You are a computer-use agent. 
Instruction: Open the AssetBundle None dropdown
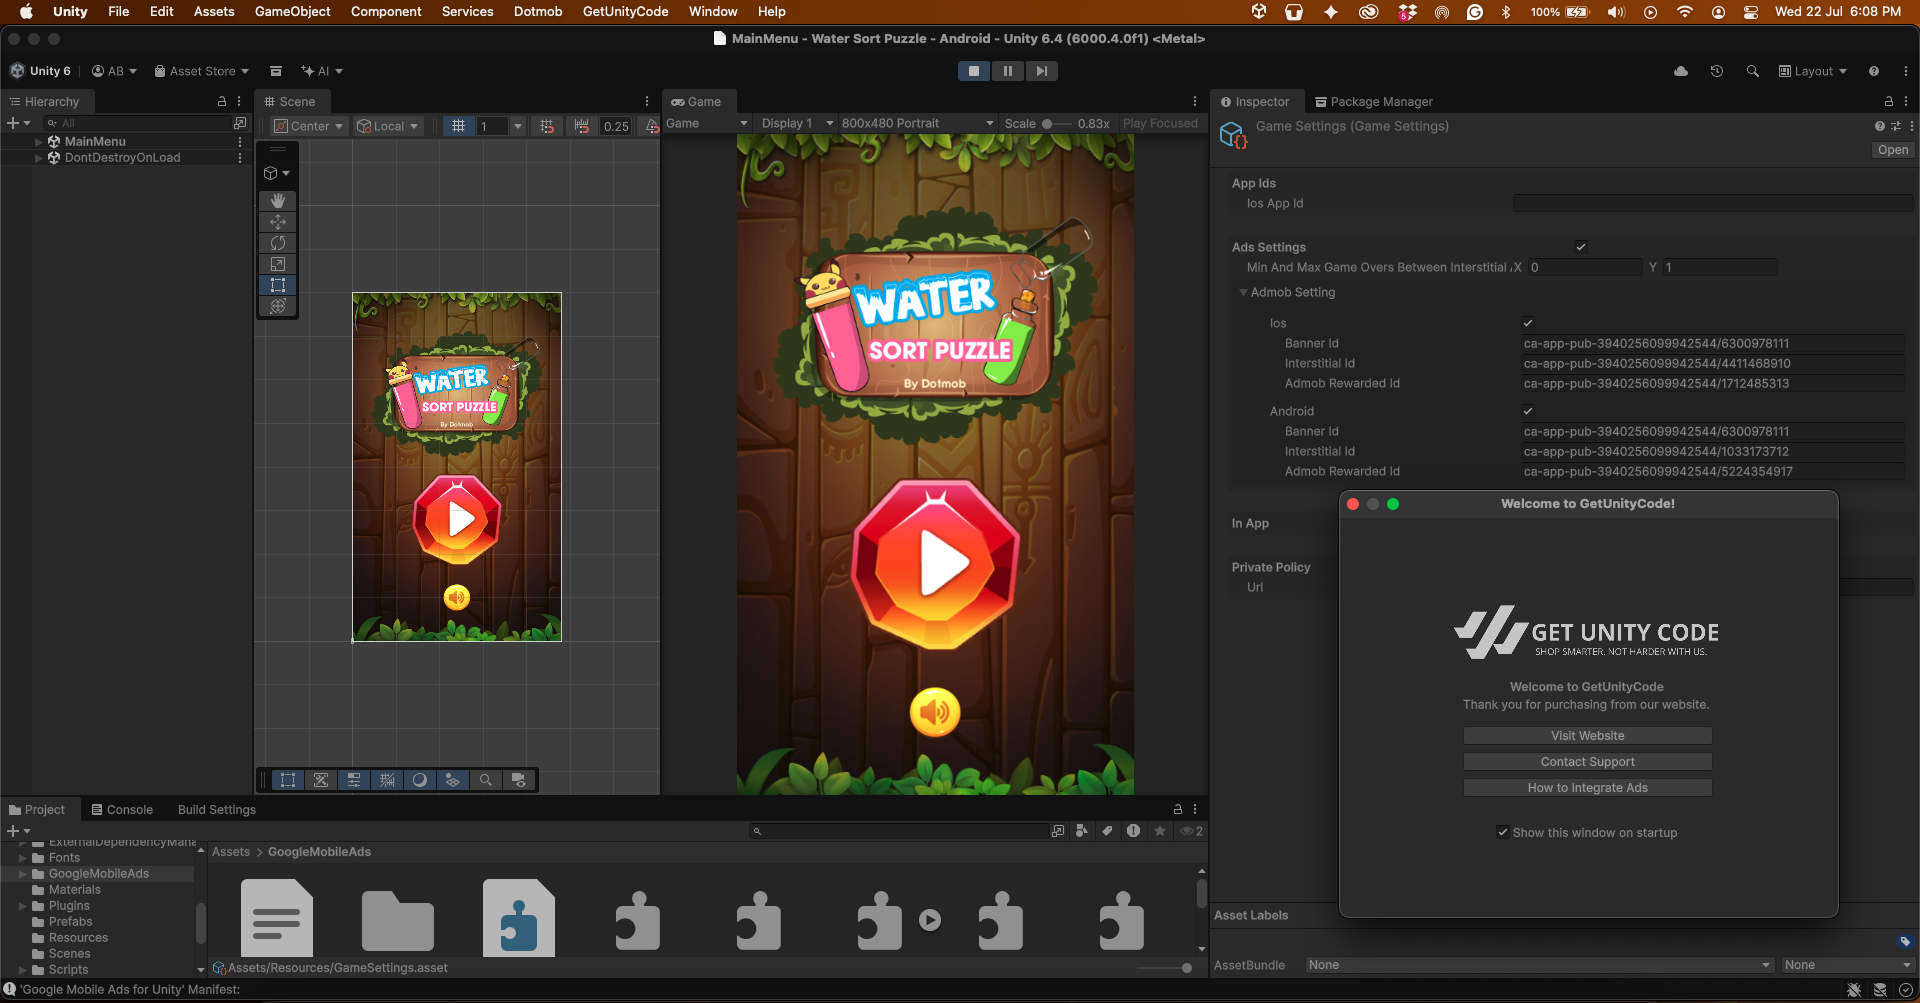point(1539,965)
